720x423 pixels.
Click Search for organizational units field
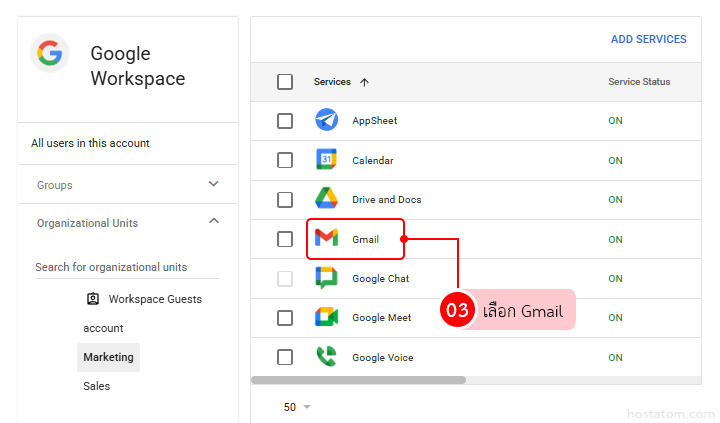tap(127, 267)
